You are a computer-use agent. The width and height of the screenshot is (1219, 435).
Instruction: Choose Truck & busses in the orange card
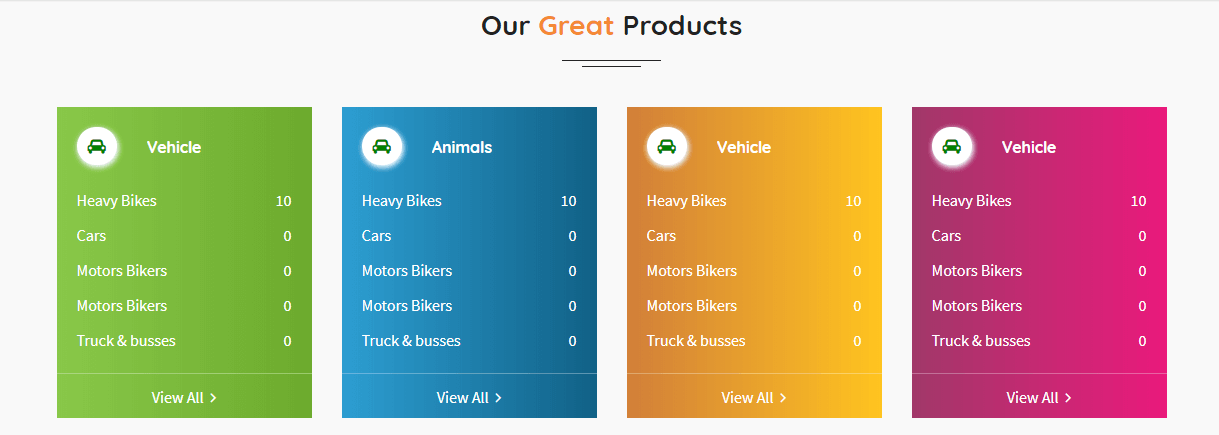point(696,341)
